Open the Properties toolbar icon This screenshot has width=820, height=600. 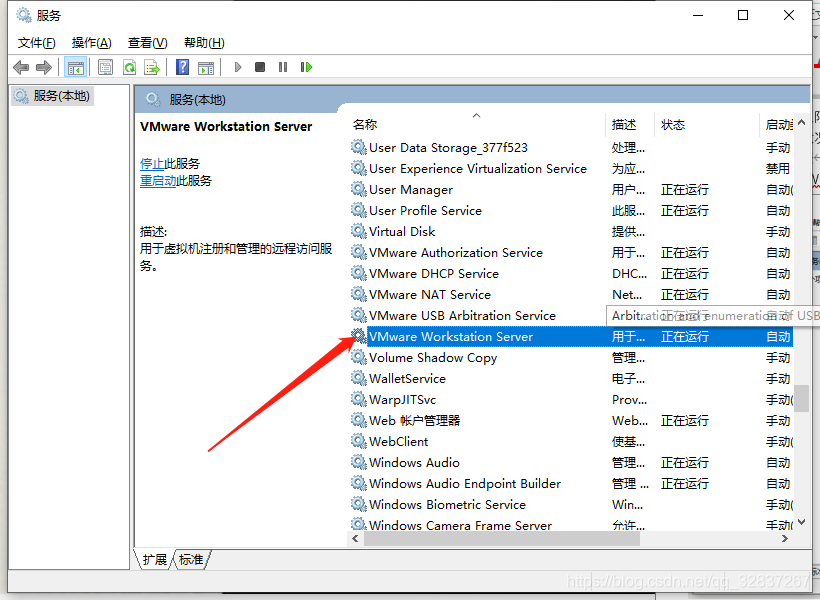[106, 67]
